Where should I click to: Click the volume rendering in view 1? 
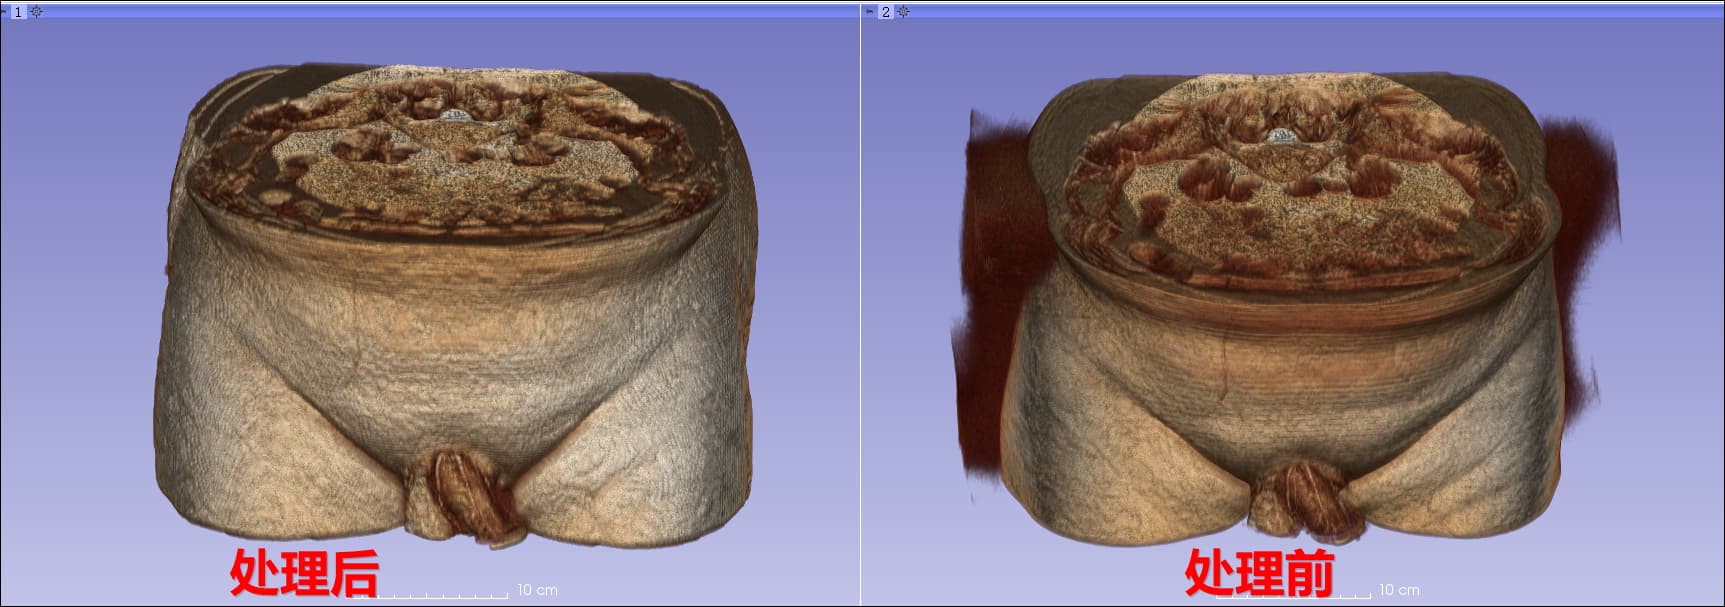pyautogui.click(x=455, y=305)
